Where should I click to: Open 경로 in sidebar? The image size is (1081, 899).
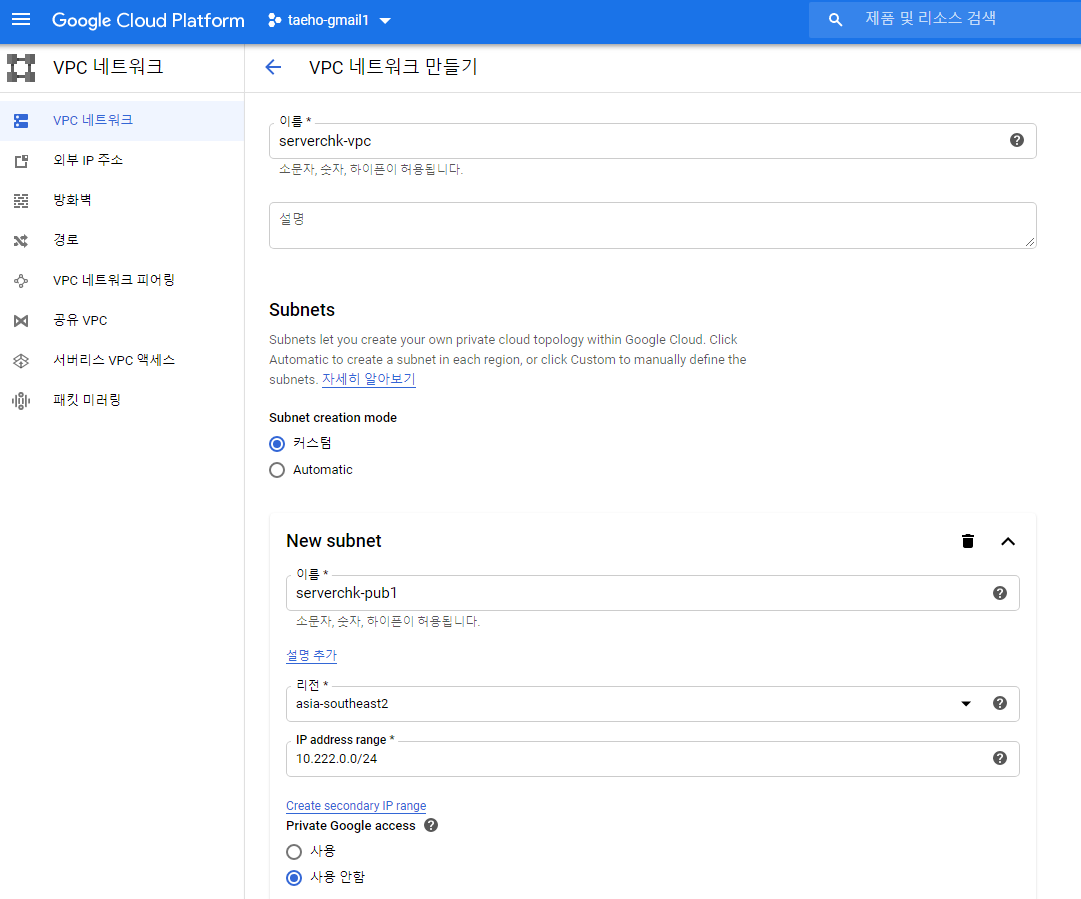(x=122, y=241)
